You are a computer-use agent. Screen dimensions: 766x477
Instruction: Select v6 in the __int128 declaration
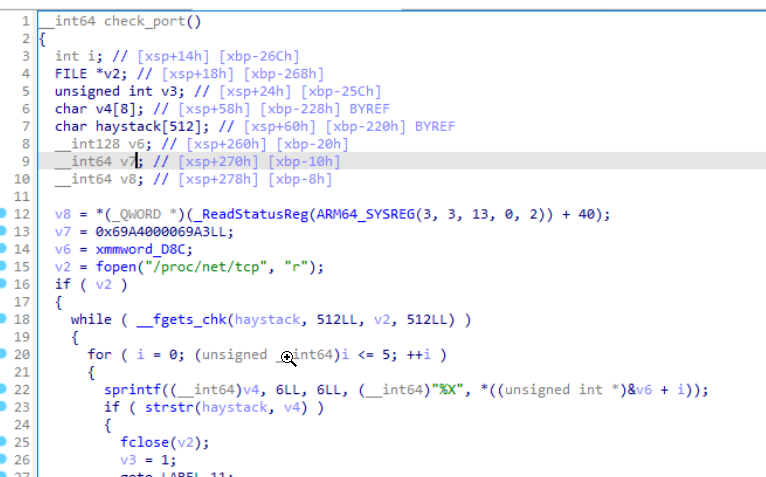(136, 144)
